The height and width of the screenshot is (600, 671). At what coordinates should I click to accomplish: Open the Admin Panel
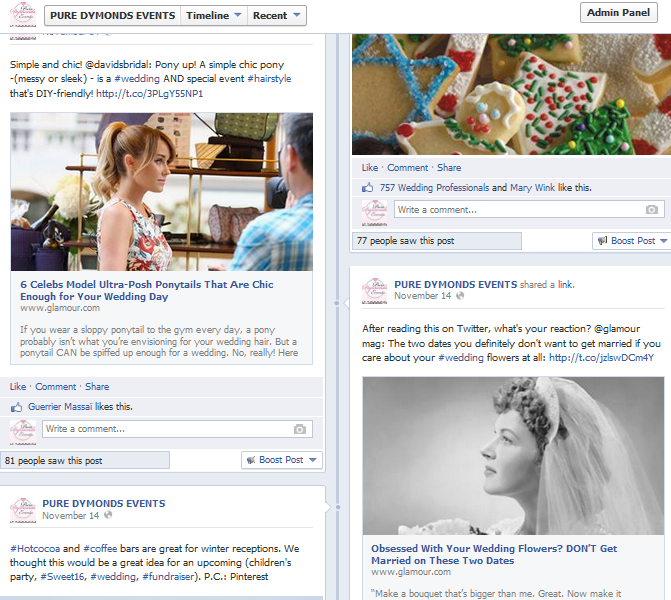pos(618,12)
